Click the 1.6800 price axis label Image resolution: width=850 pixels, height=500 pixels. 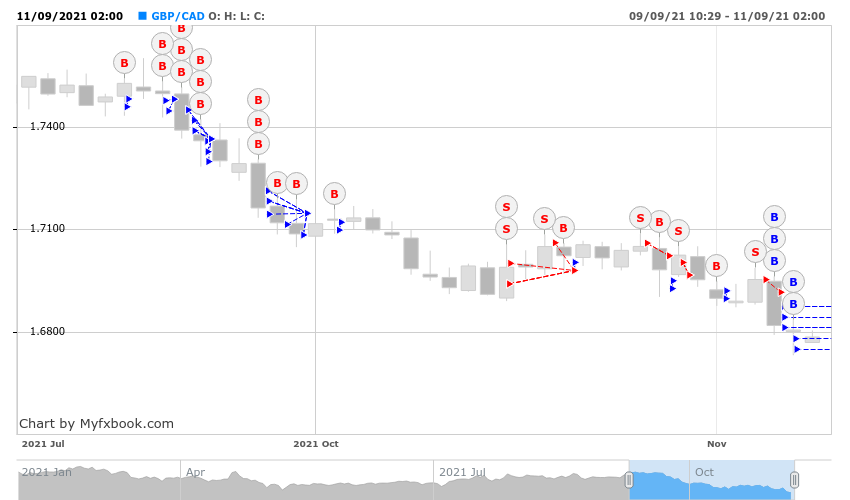click(47, 331)
